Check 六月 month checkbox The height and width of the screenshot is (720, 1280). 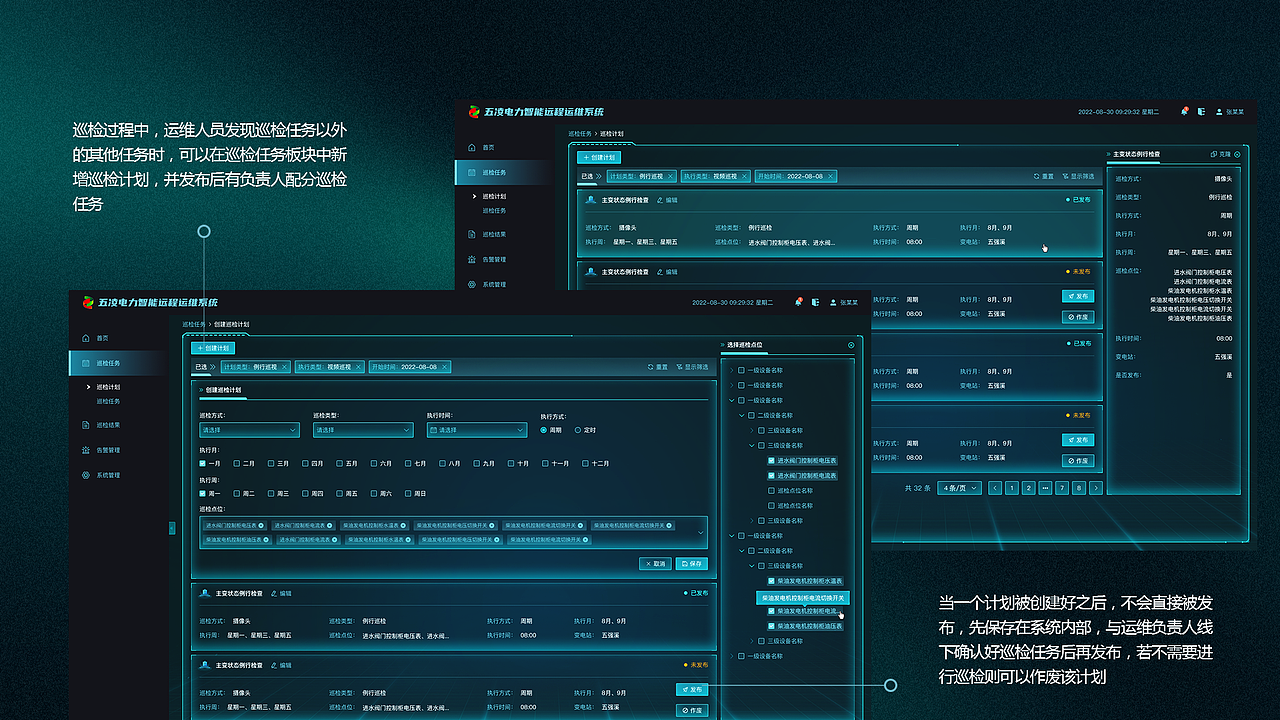click(x=374, y=463)
